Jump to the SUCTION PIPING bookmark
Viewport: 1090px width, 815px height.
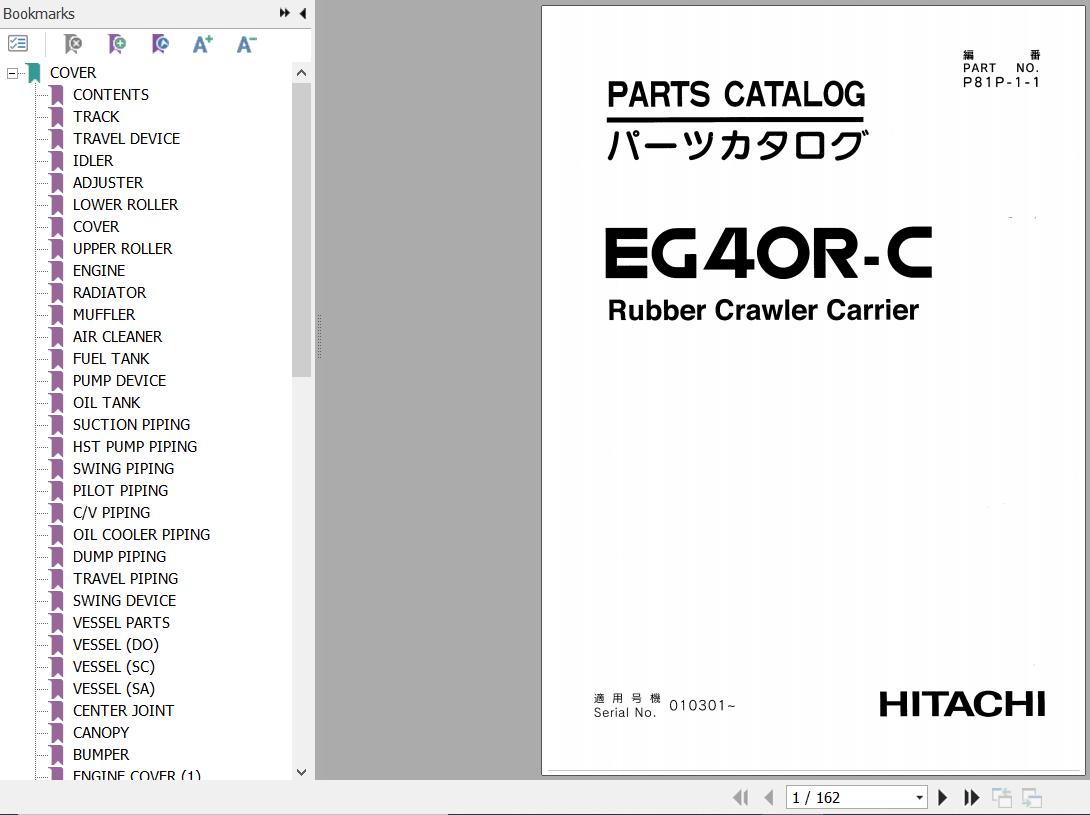pyautogui.click(x=131, y=425)
